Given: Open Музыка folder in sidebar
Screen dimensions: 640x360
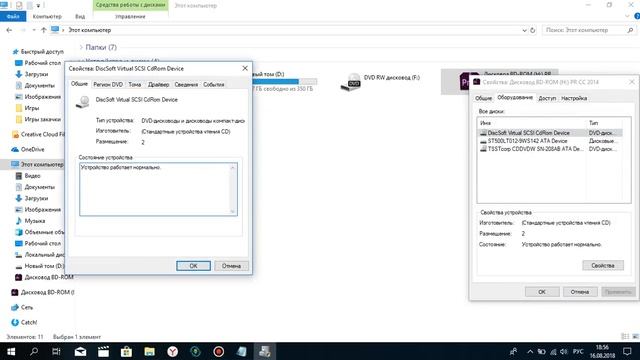Looking at the screenshot, I should click(30, 221).
